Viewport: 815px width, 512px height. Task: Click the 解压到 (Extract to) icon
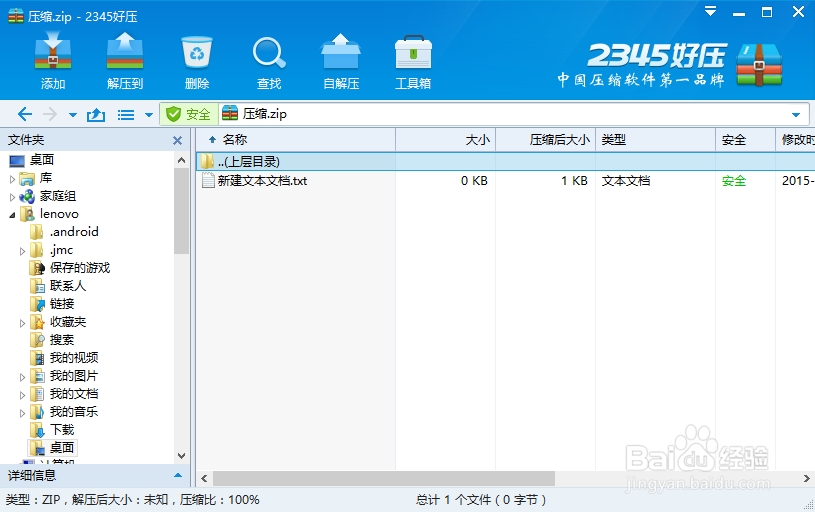[125, 60]
